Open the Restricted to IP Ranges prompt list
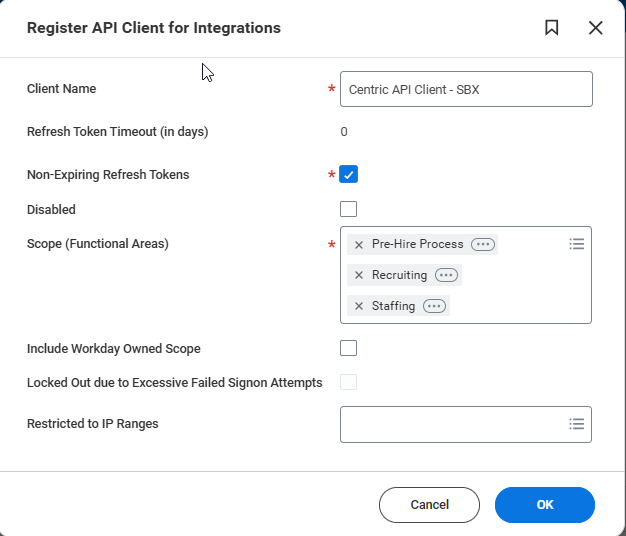 tap(576, 424)
